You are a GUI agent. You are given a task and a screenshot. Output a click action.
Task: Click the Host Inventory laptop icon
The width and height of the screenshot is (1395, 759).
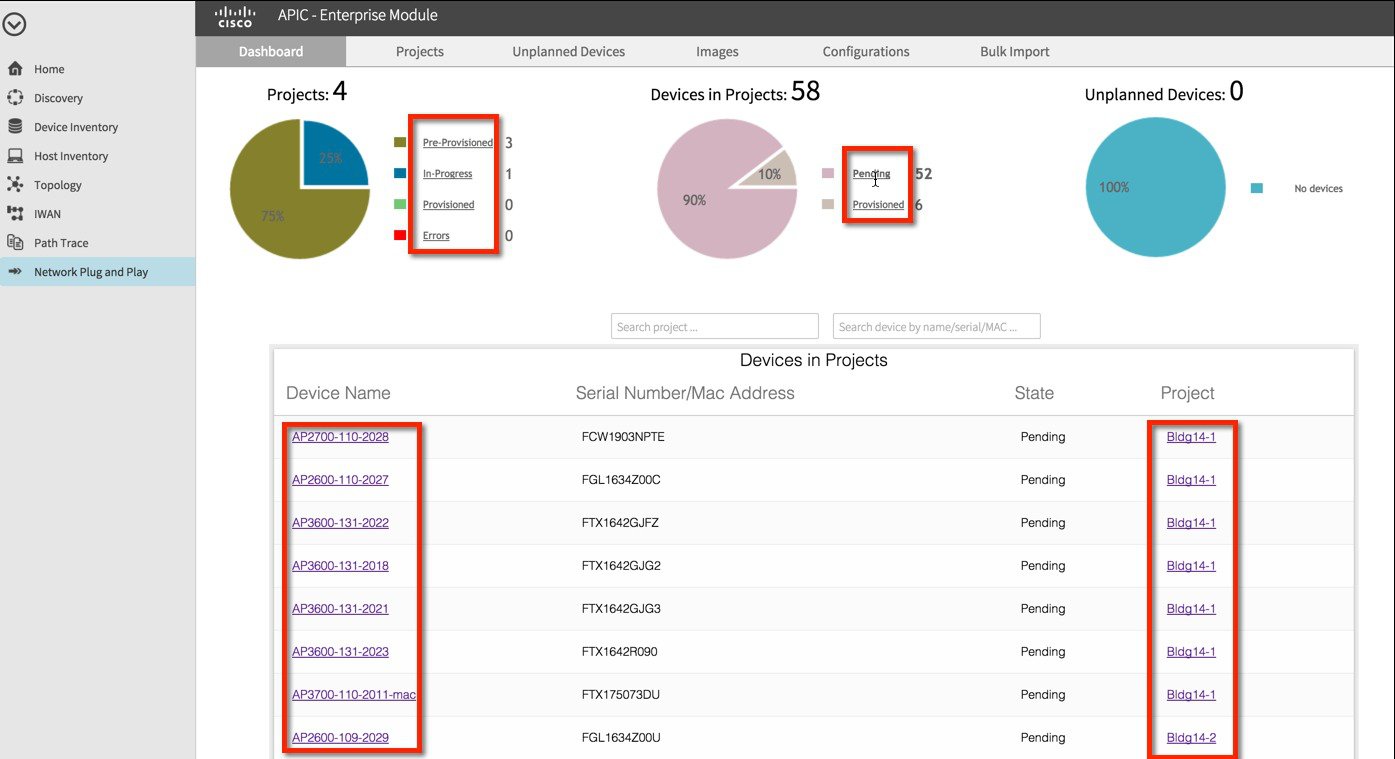point(15,156)
